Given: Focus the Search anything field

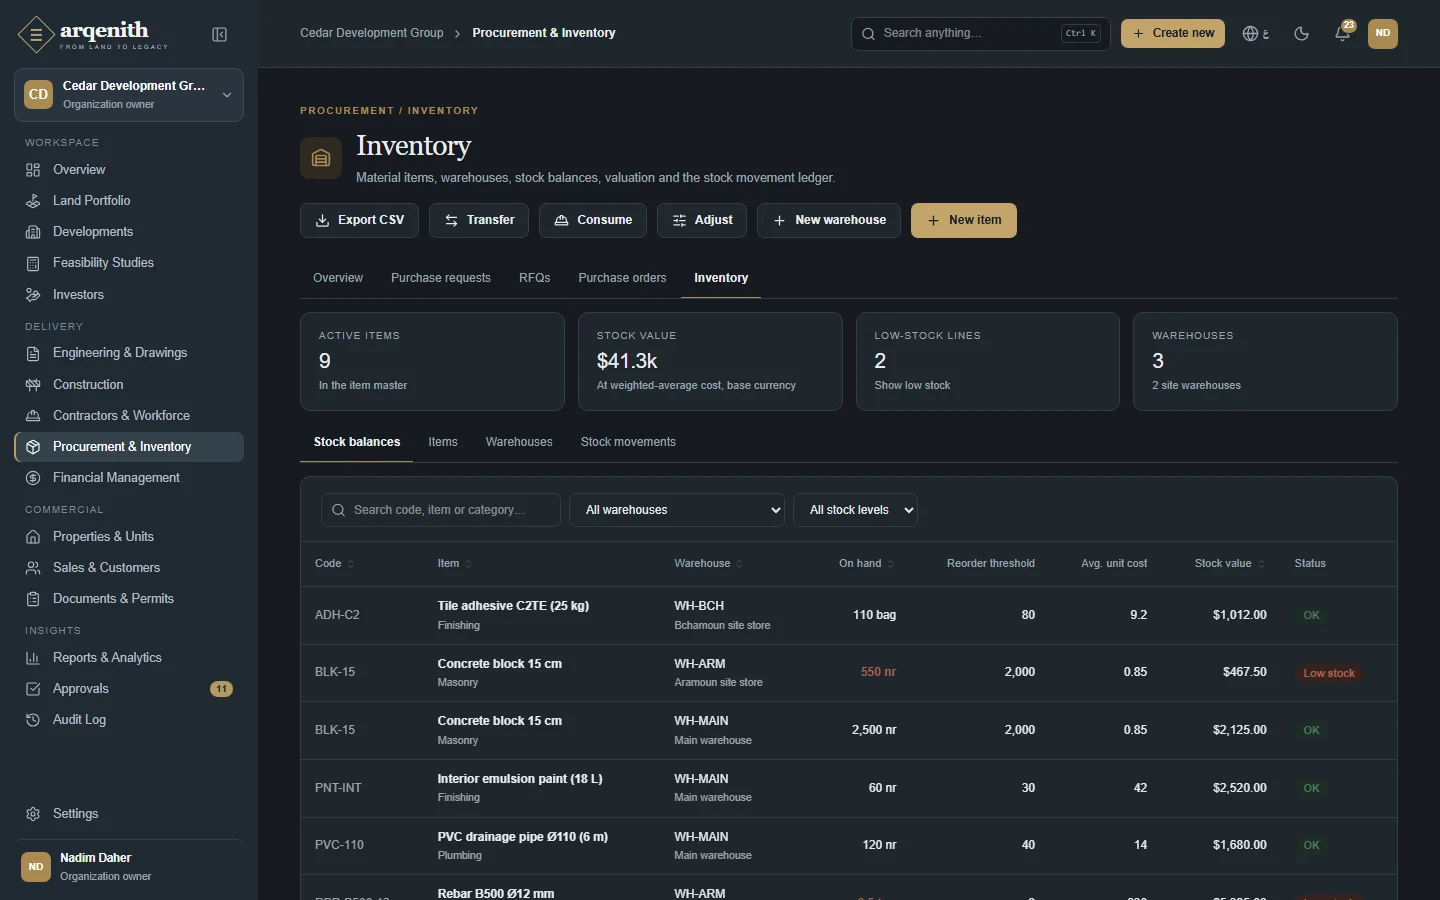Looking at the screenshot, I should pos(981,34).
